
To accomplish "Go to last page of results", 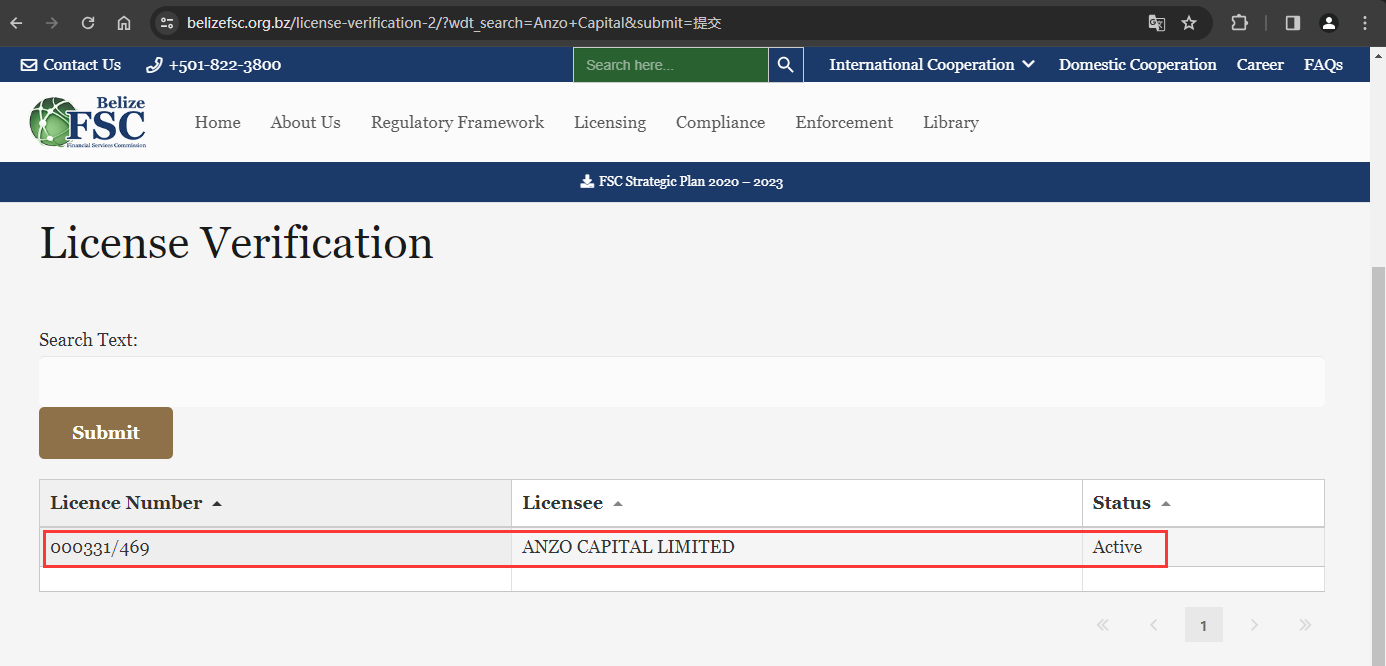I will (1305, 625).
